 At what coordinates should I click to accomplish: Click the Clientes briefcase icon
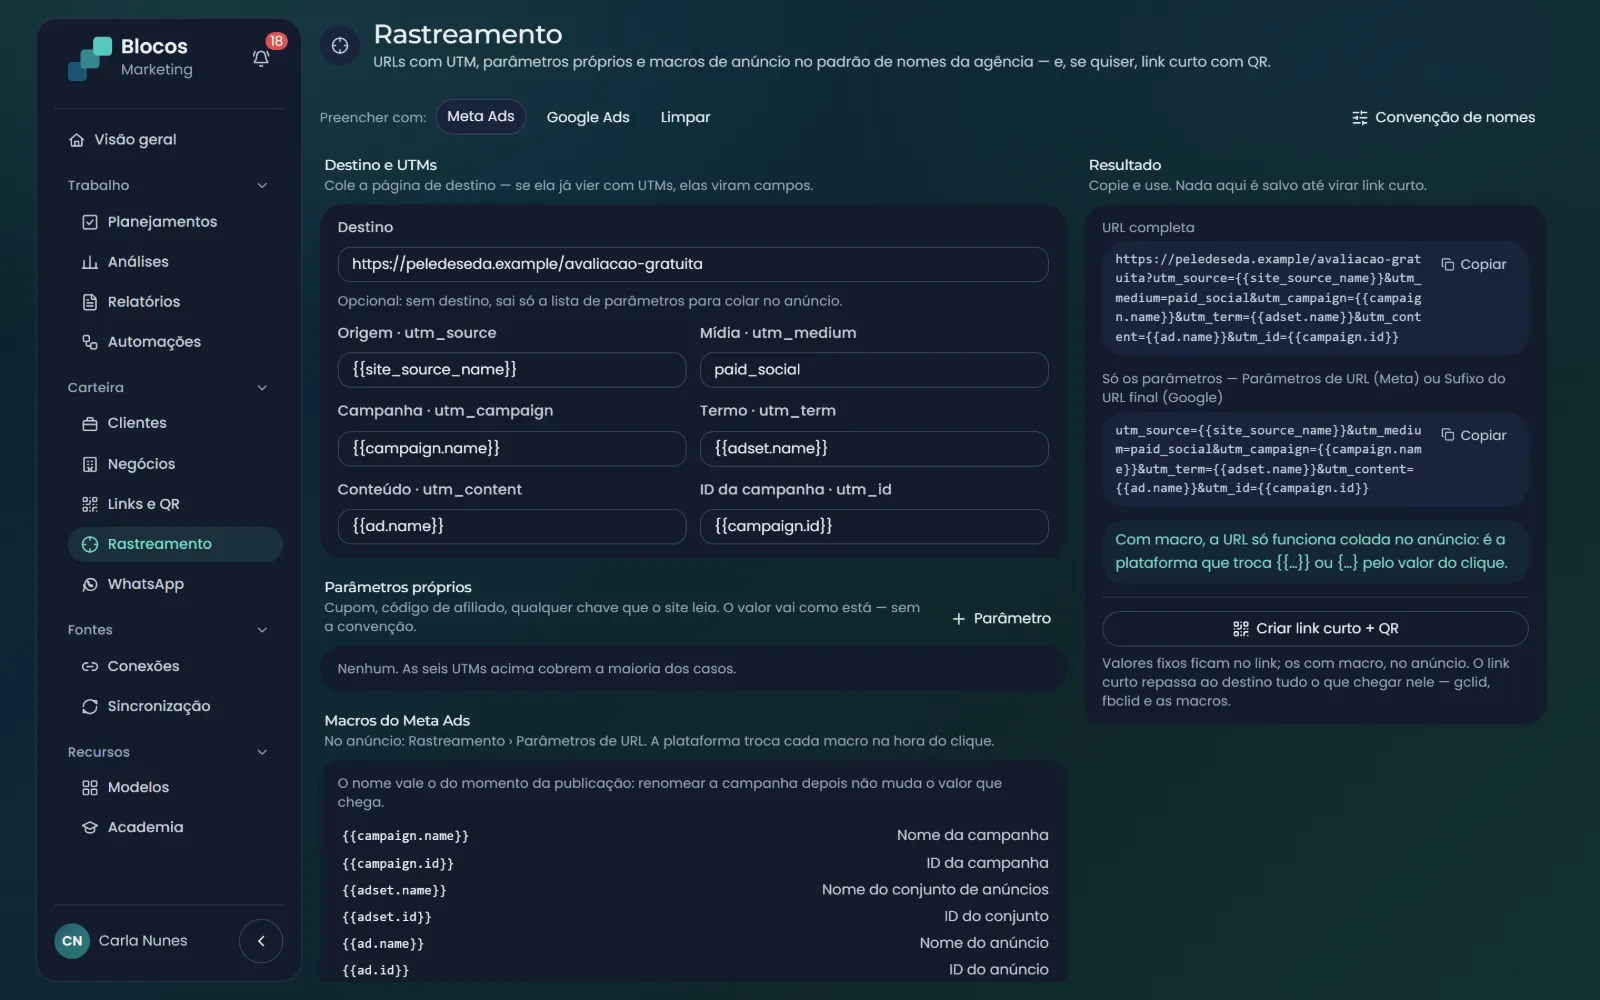[90, 423]
